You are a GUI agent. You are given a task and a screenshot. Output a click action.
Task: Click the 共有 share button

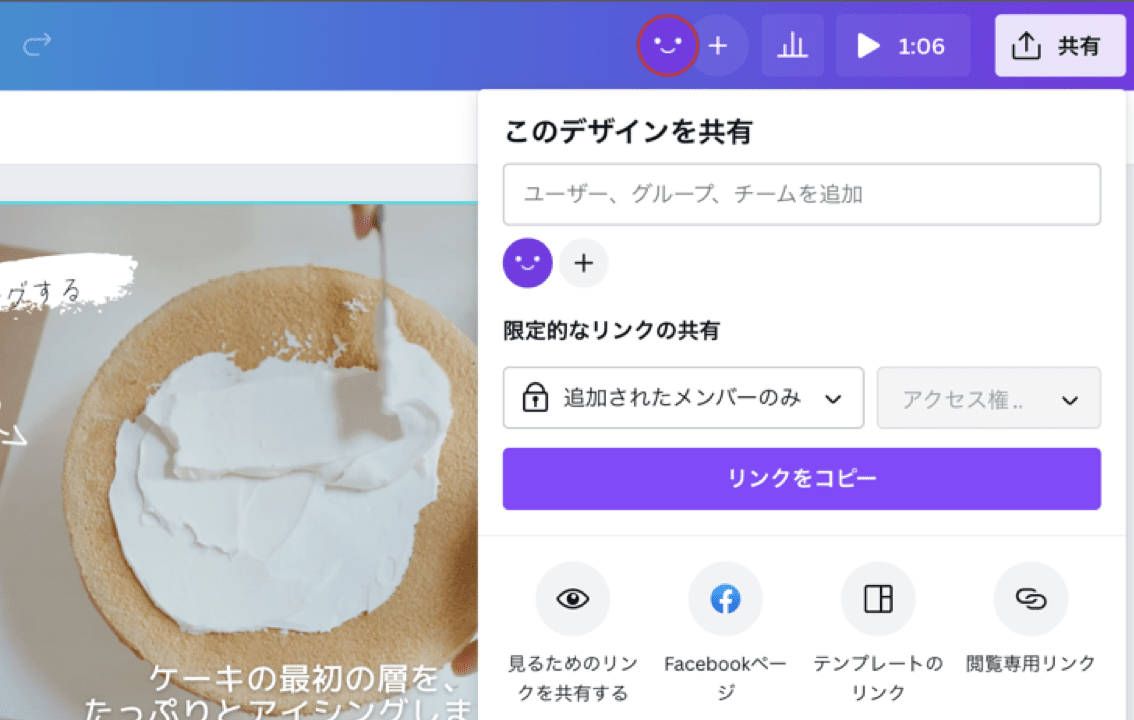[1060, 45]
